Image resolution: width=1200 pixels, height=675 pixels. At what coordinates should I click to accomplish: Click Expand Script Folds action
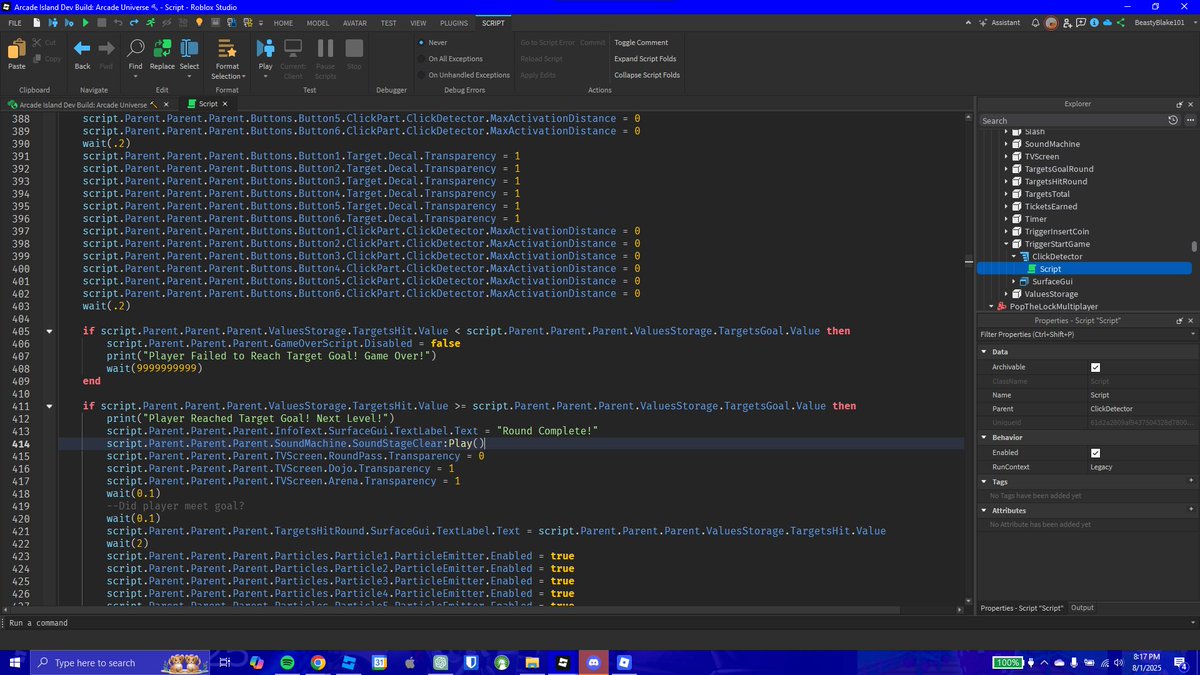click(647, 59)
